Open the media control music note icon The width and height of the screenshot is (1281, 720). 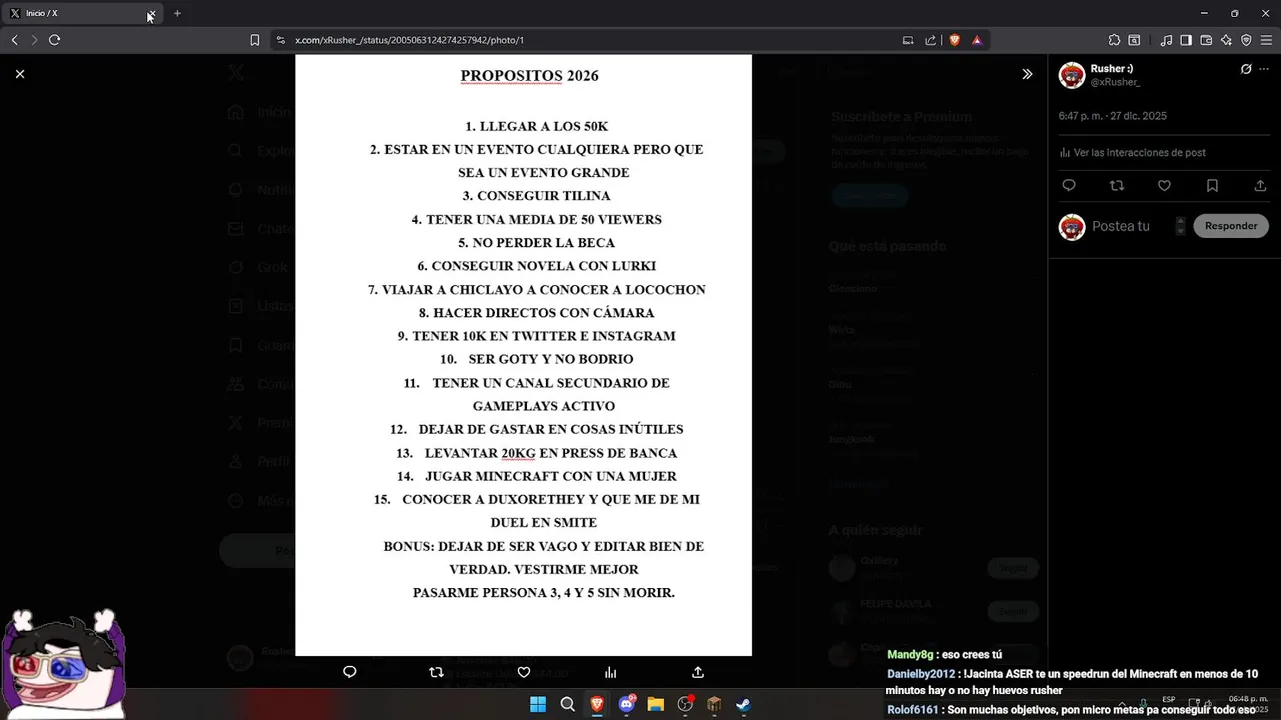[x=1166, y=40]
